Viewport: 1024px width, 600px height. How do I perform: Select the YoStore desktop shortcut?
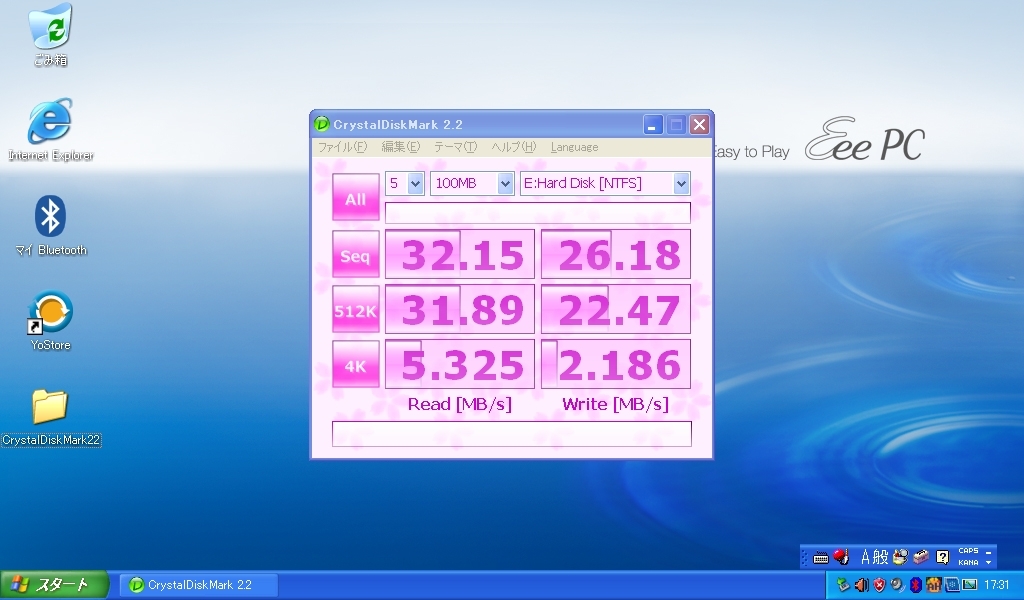[x=50, y=320]
